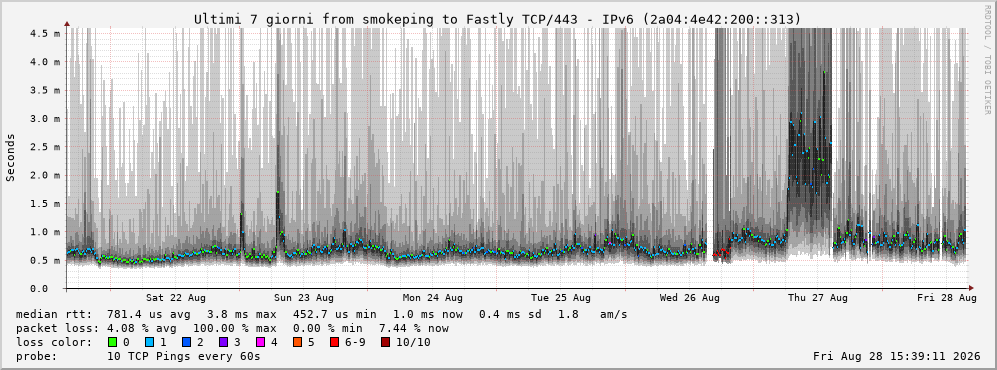Click the '0.5 m' y-axis value
The image size is (997, 370).
click(x=45, y=260)
